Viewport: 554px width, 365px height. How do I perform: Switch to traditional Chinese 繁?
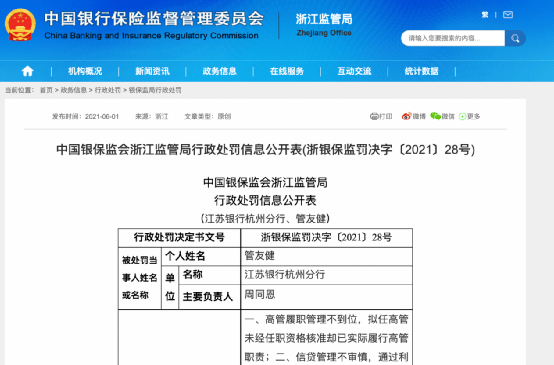pyautogui.click(x=485, y=15)
